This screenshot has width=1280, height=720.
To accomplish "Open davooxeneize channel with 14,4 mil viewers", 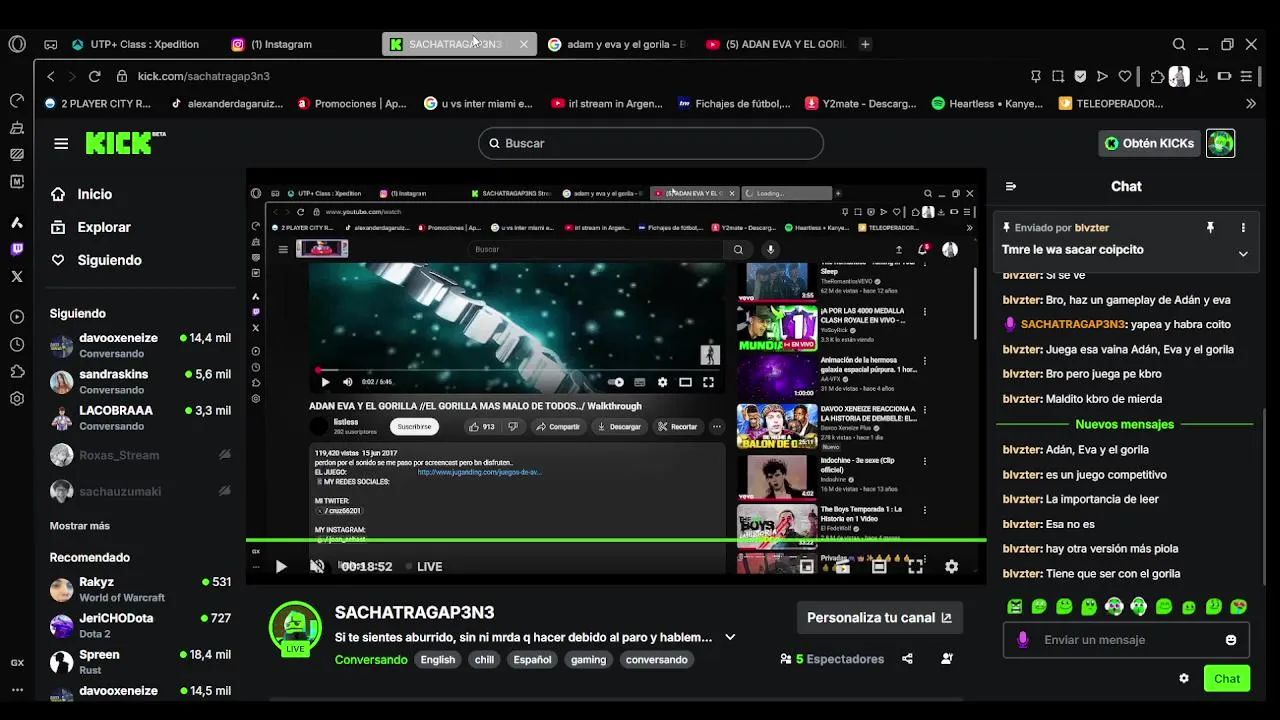I will (140, 346).
